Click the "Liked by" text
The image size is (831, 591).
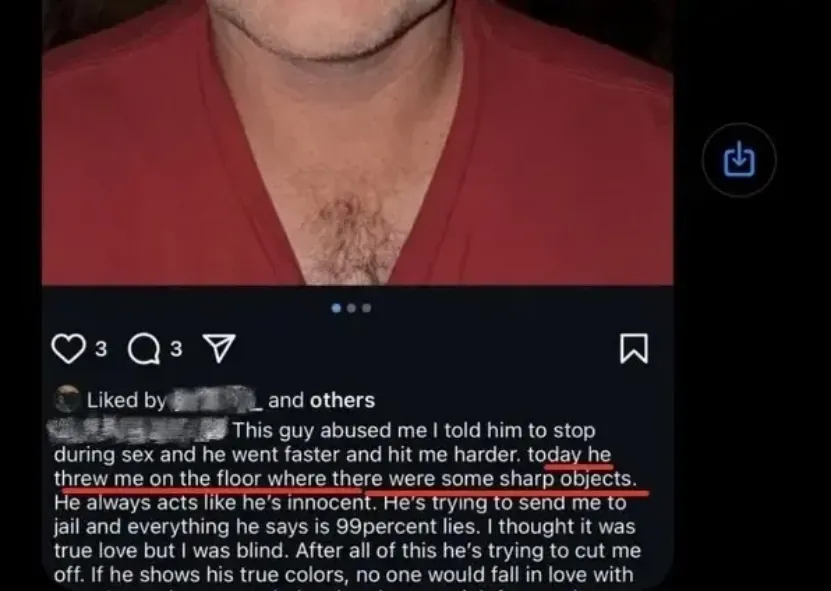[126, 400]
